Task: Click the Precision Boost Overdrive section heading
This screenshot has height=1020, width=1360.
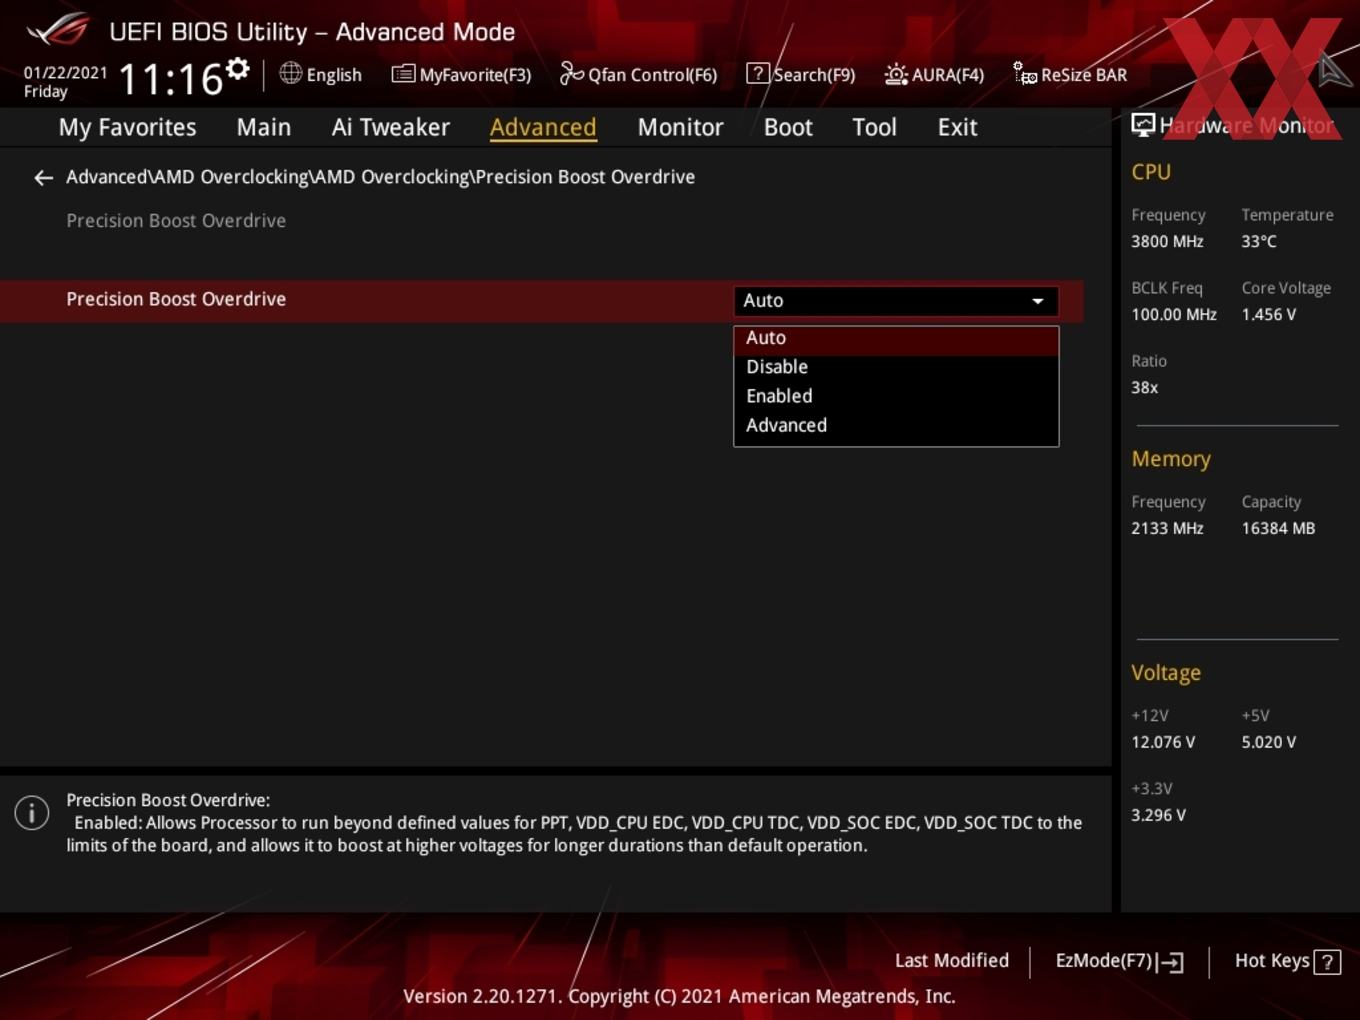Action: click(176, 221)
